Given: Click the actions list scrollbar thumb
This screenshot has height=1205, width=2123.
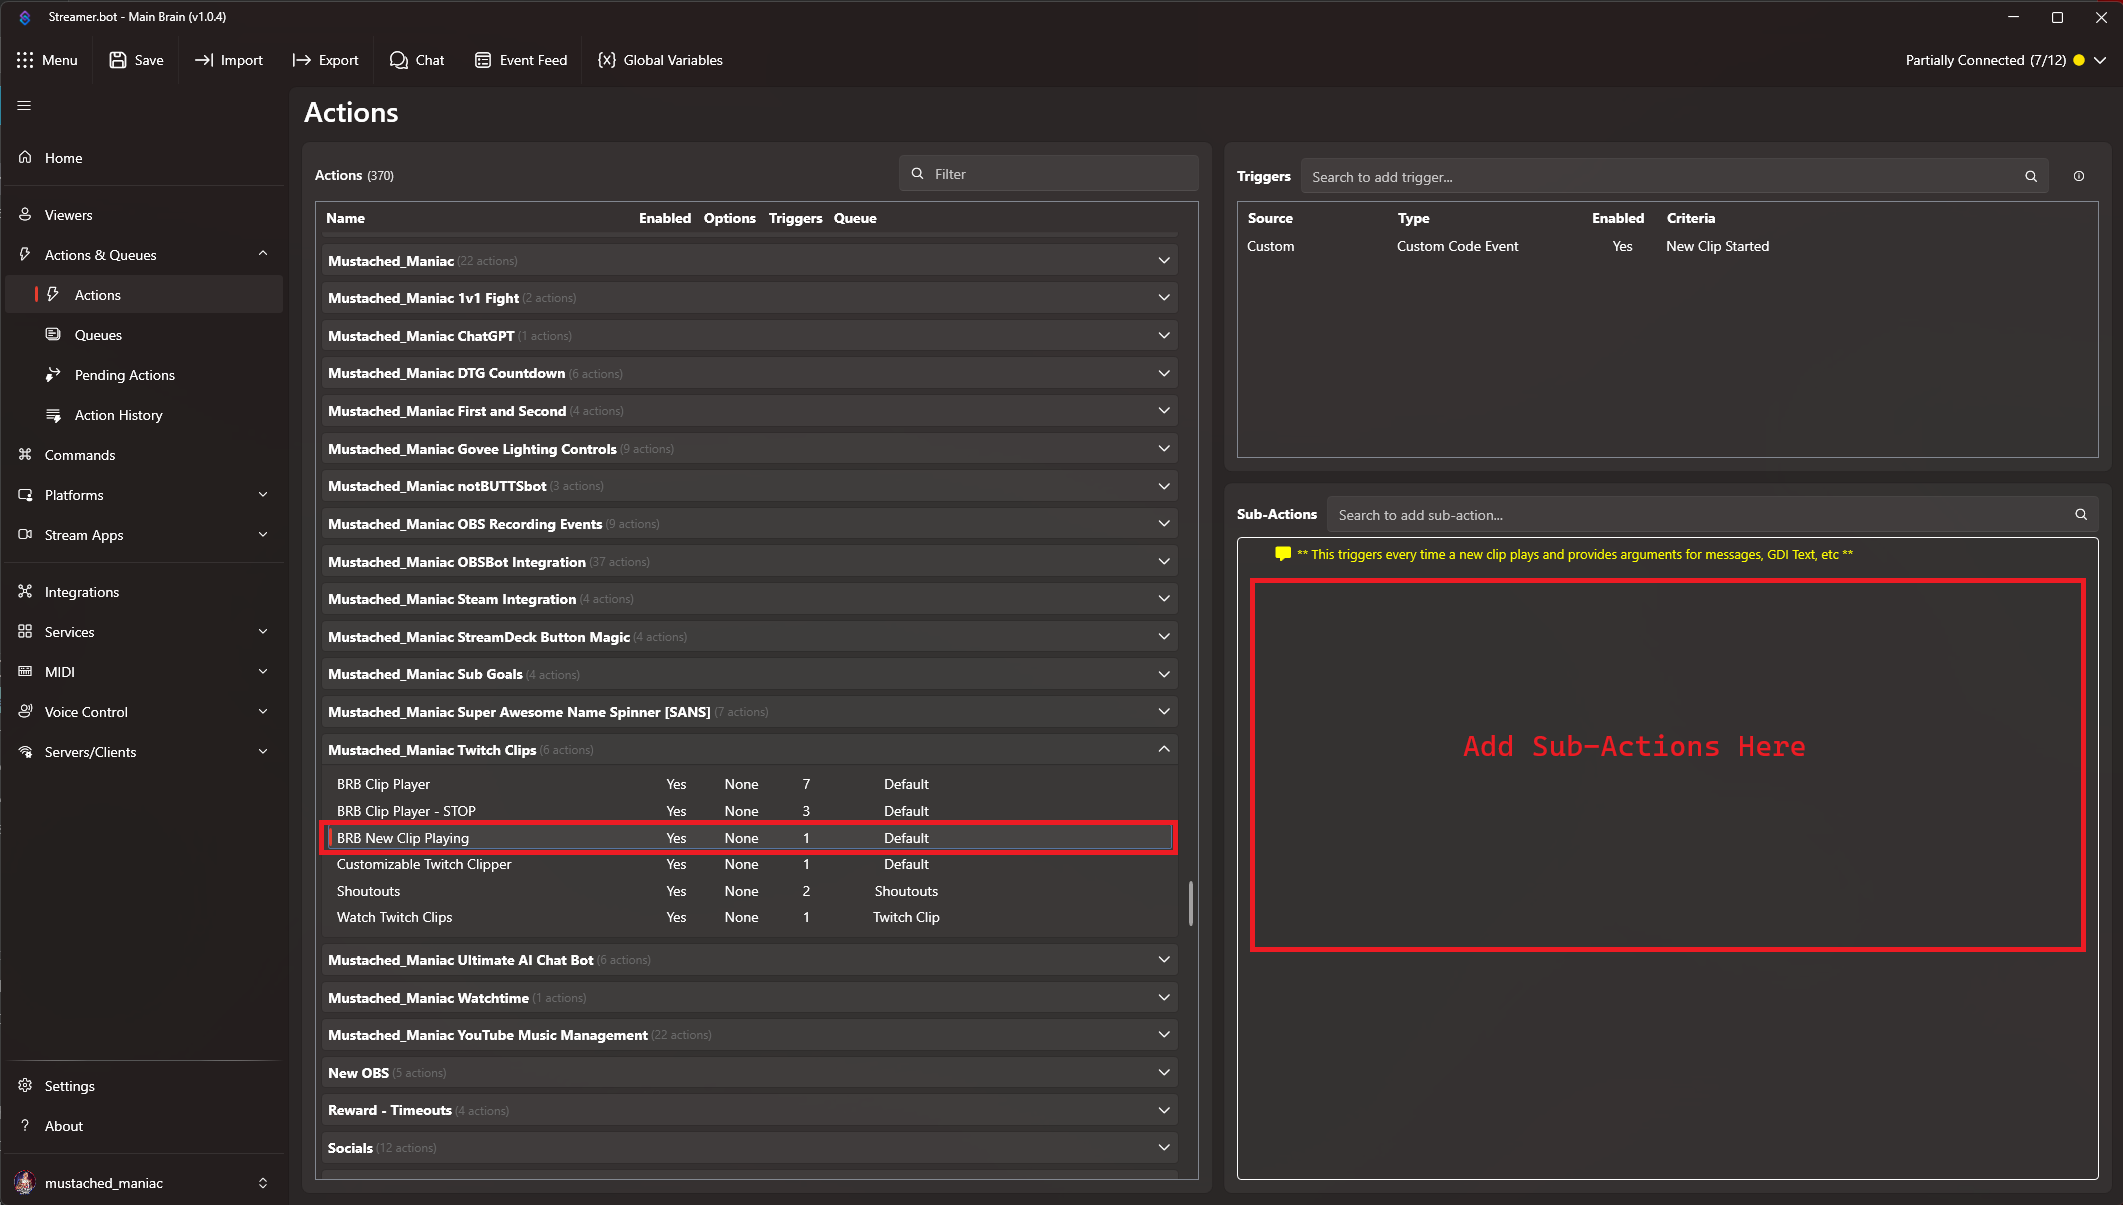Looking at the screenshot, I should pyautogui.click(x=1190, y=903).
